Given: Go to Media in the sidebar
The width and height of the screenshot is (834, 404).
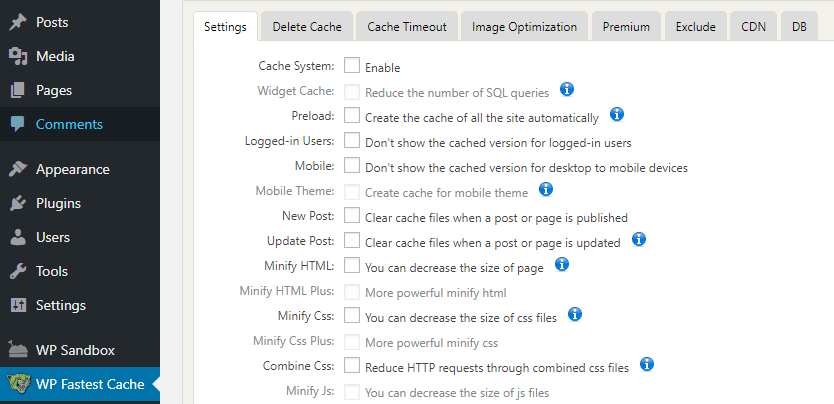Looking at the screenshot, I should pyautogui.click(x=80, y=56).
